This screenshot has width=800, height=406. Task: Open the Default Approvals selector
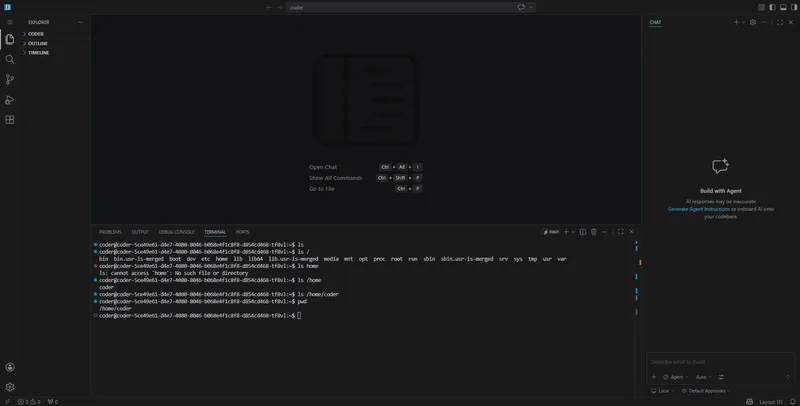click(x=706, y=391)
